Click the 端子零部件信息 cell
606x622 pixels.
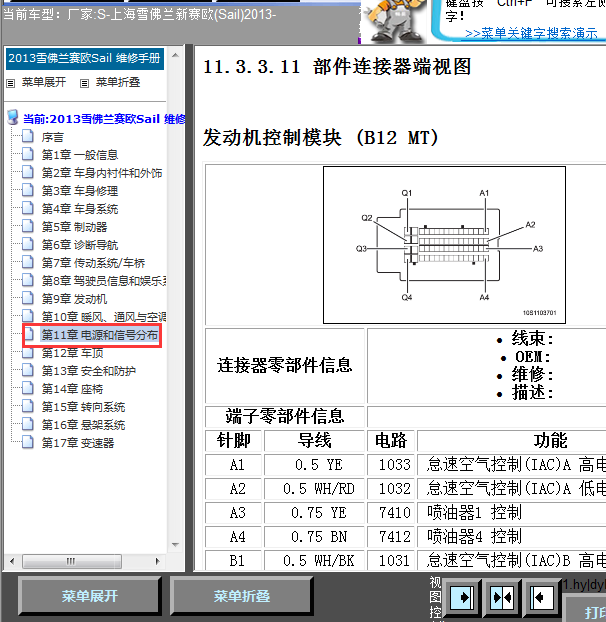(285, 416)
